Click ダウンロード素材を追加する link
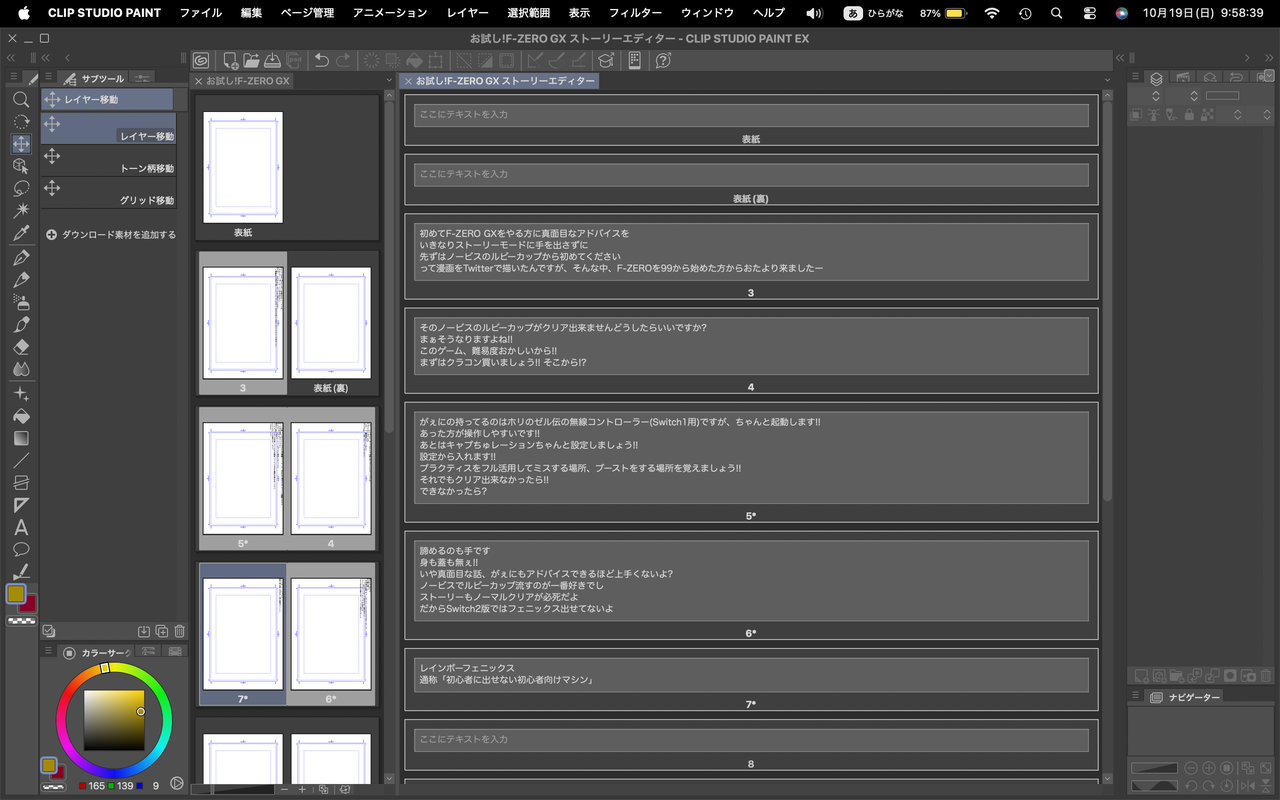This screenshot has height=800, width=1280. 110,235
